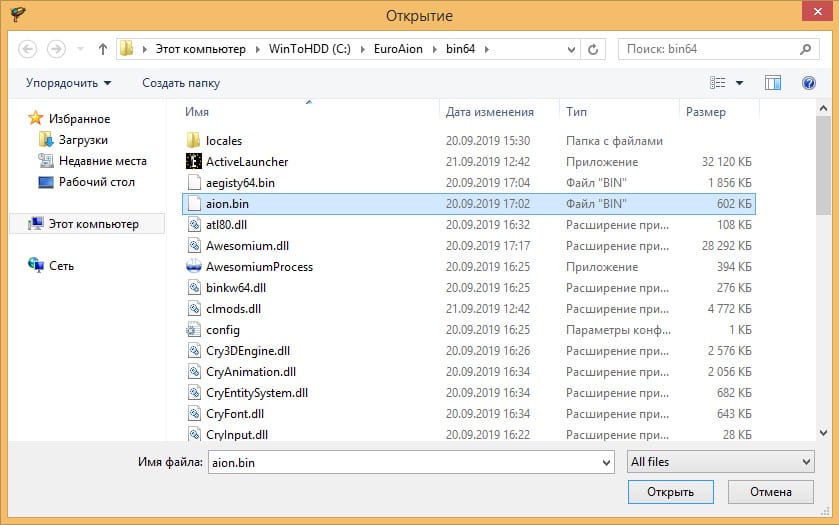Sort files by Дата изменения column
Viewport: 839px width, 525px height.
489,112
